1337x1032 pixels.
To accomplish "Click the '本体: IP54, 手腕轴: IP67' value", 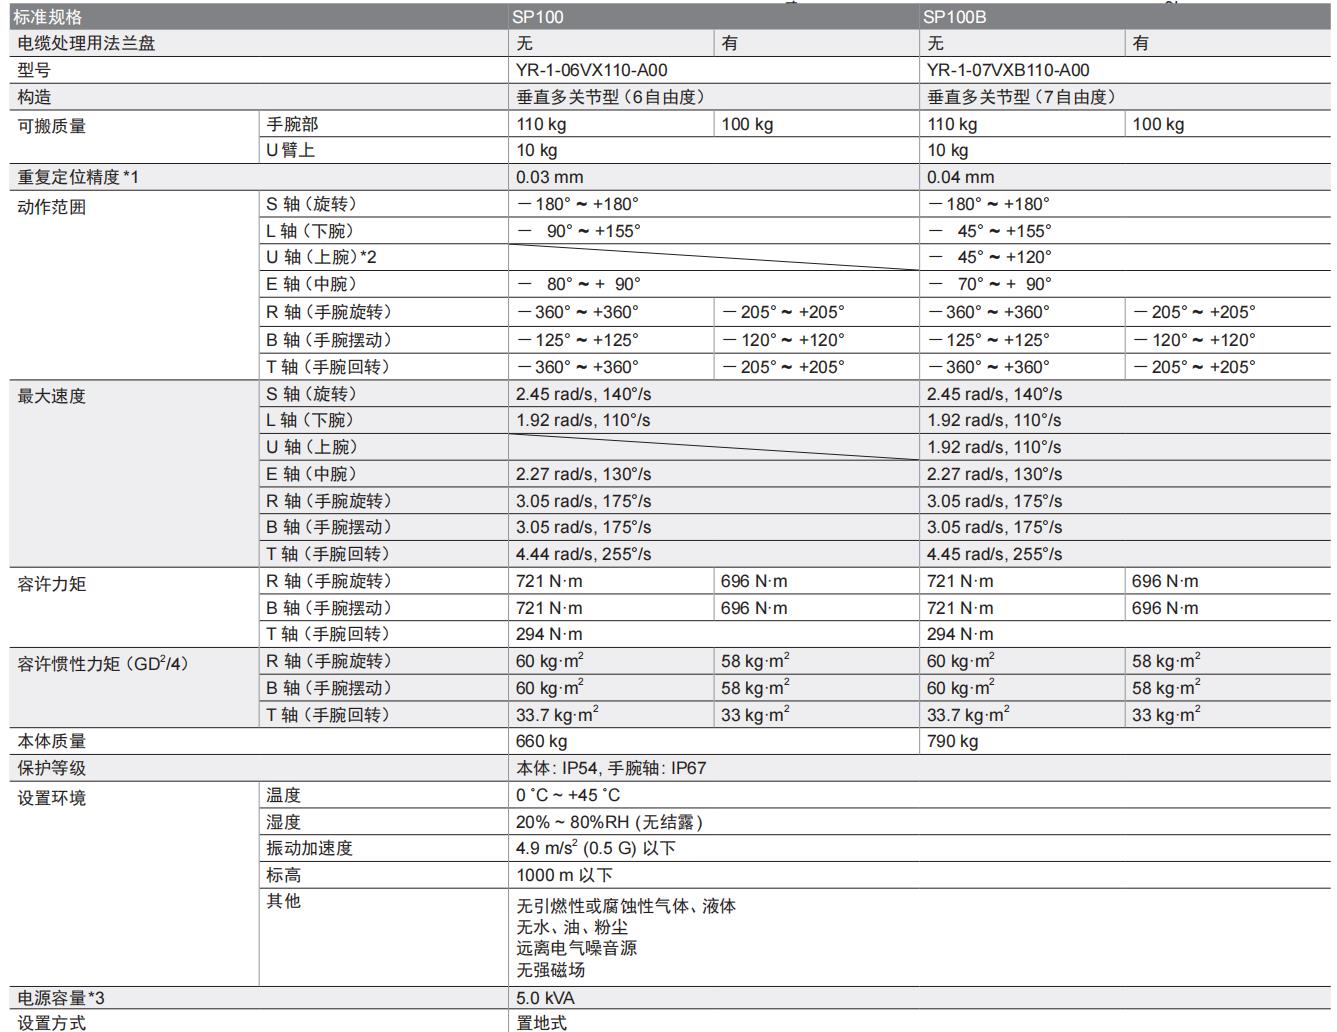I will tap(611, 768).
